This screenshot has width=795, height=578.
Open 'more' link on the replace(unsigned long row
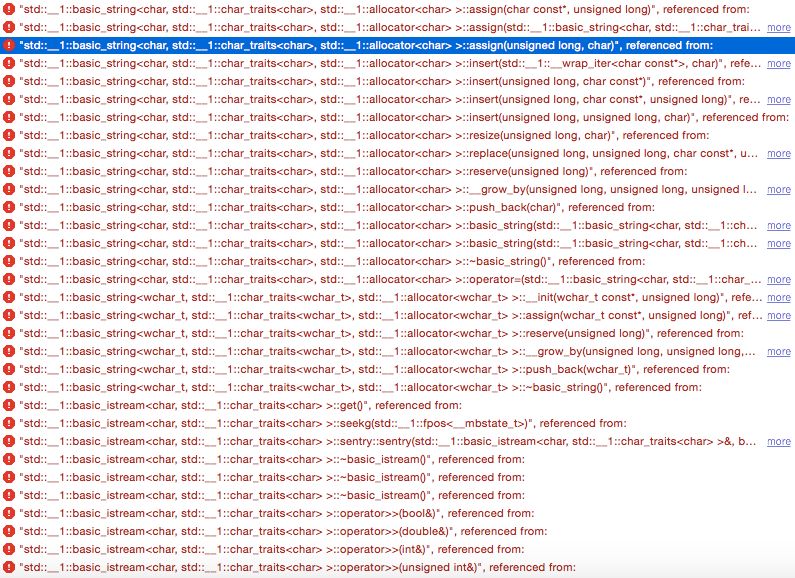point(779,153)
